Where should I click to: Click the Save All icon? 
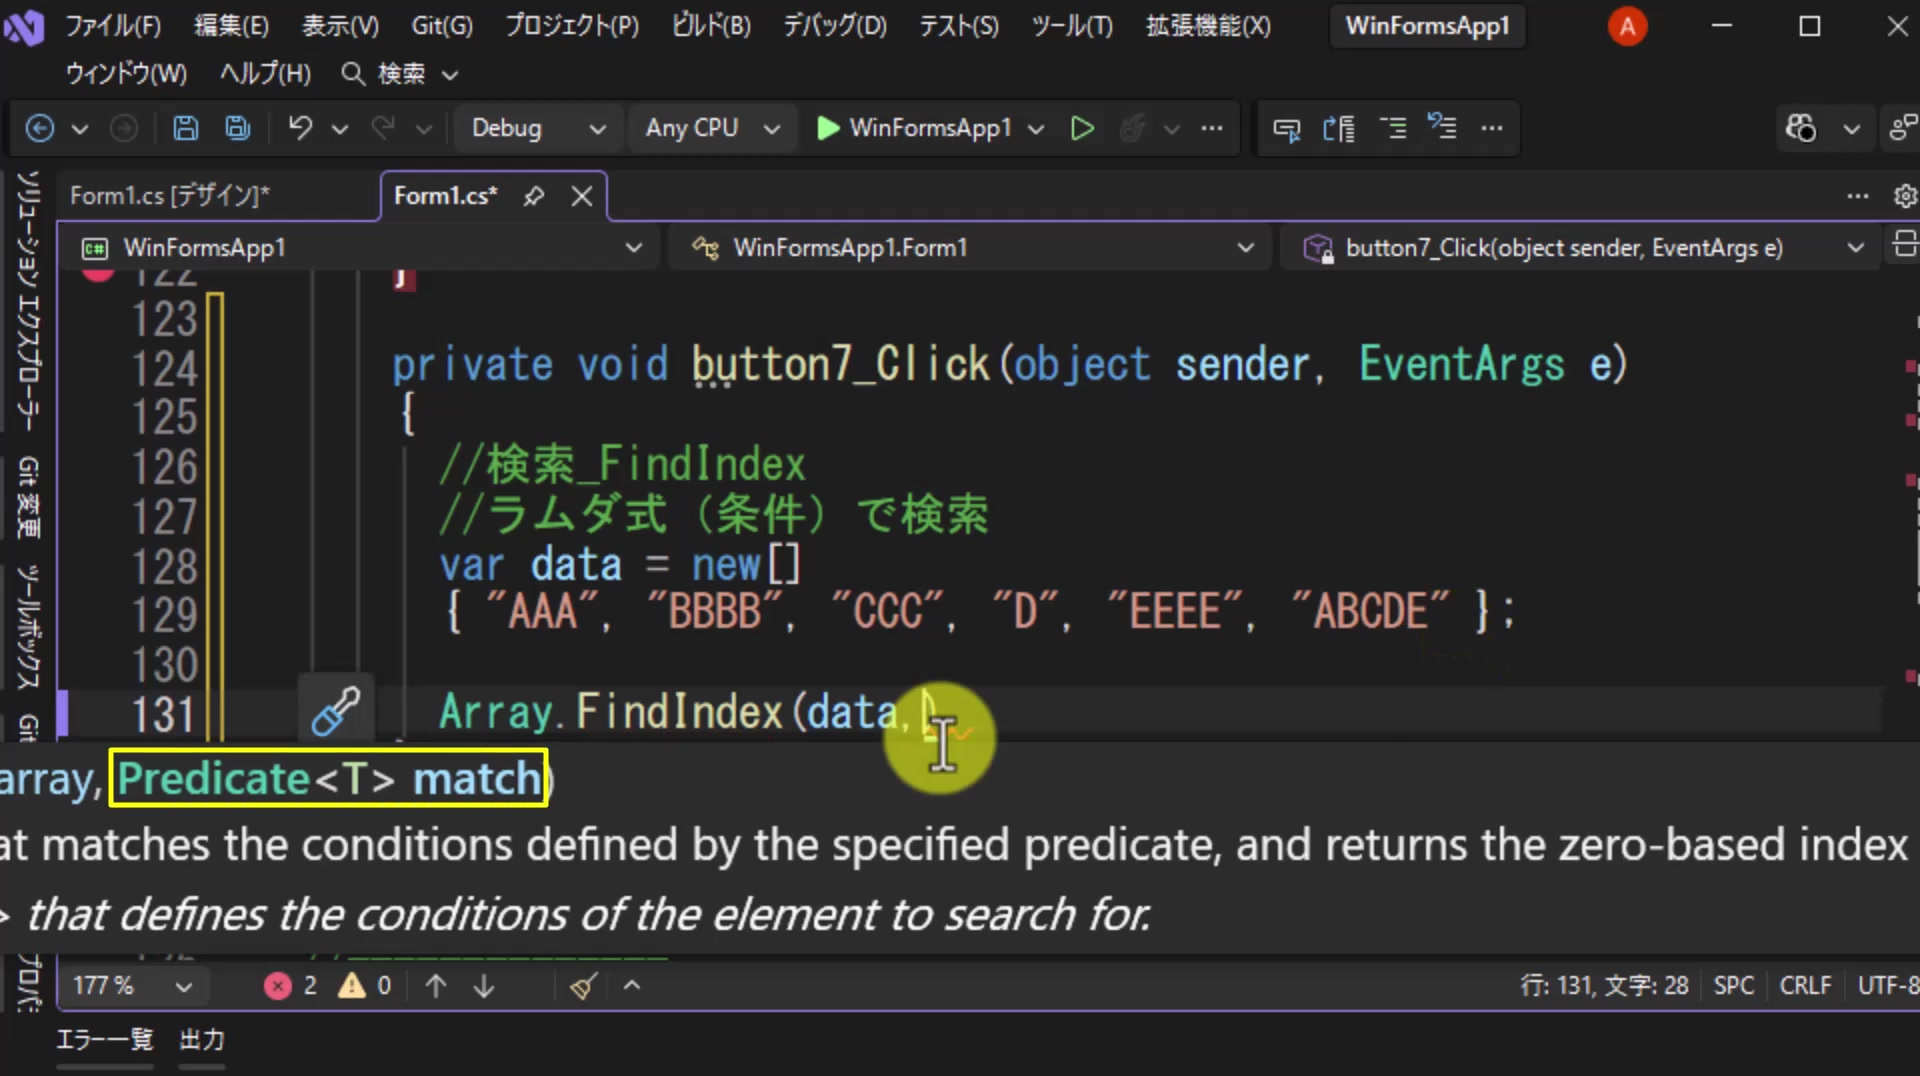[237, 128]
